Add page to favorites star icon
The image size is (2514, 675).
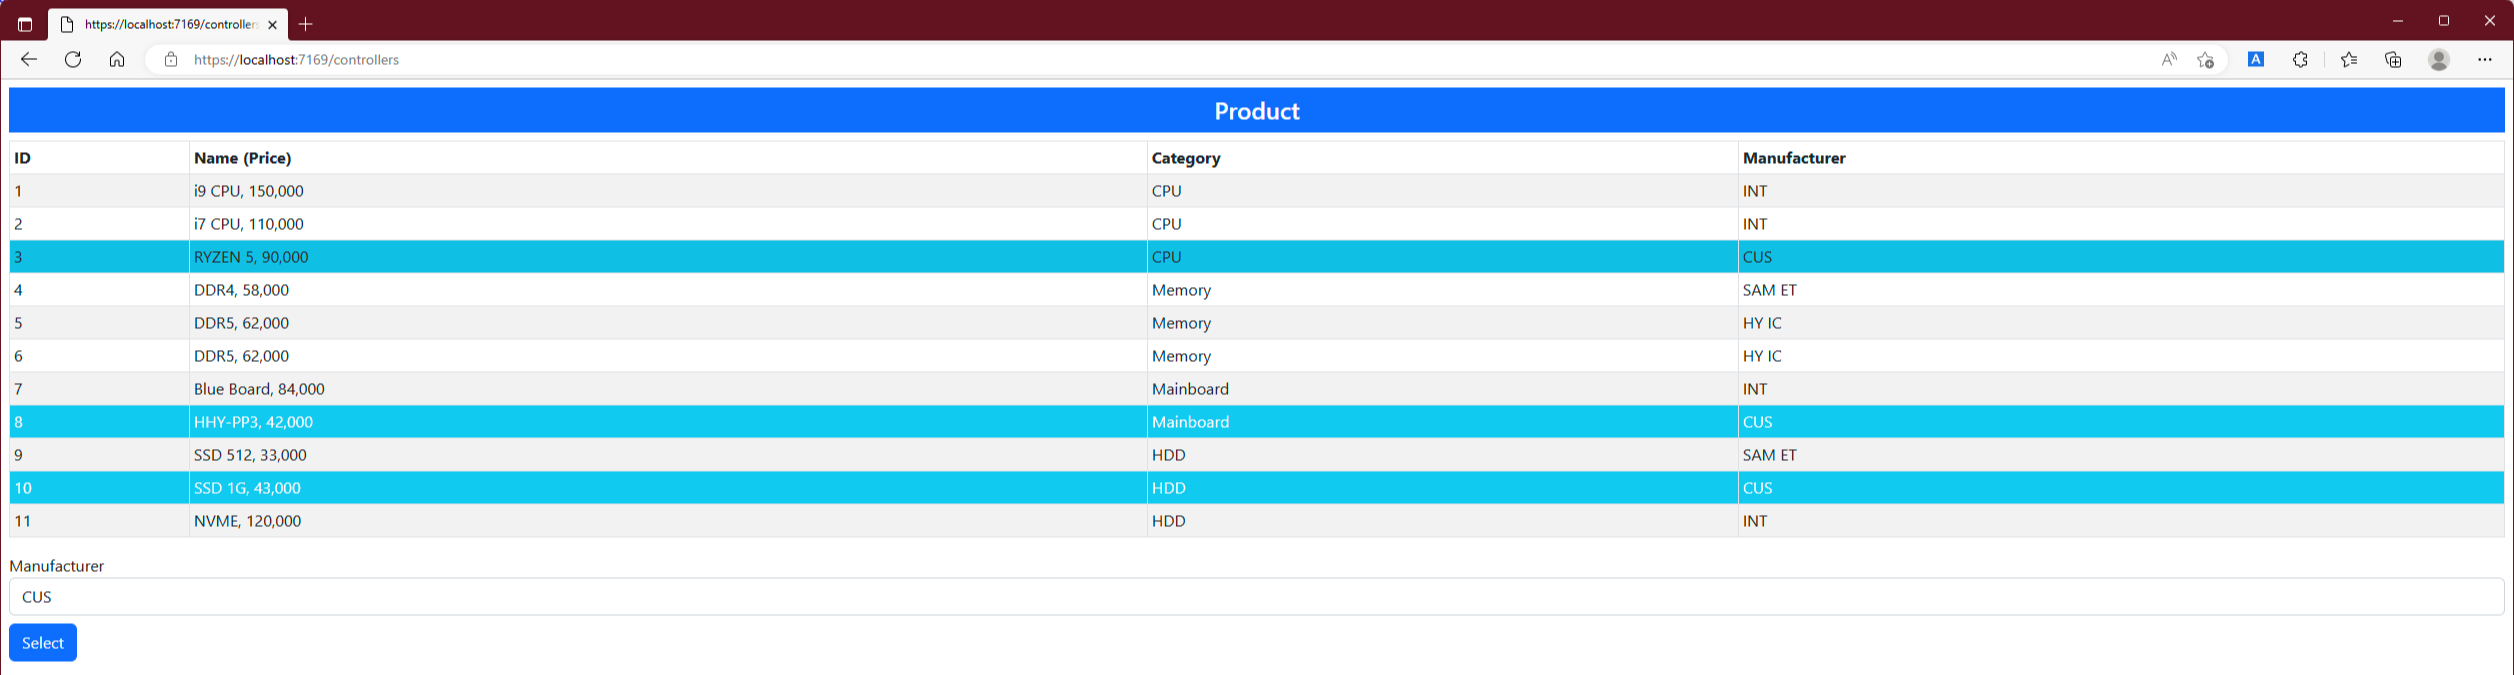pos(2205,60)
